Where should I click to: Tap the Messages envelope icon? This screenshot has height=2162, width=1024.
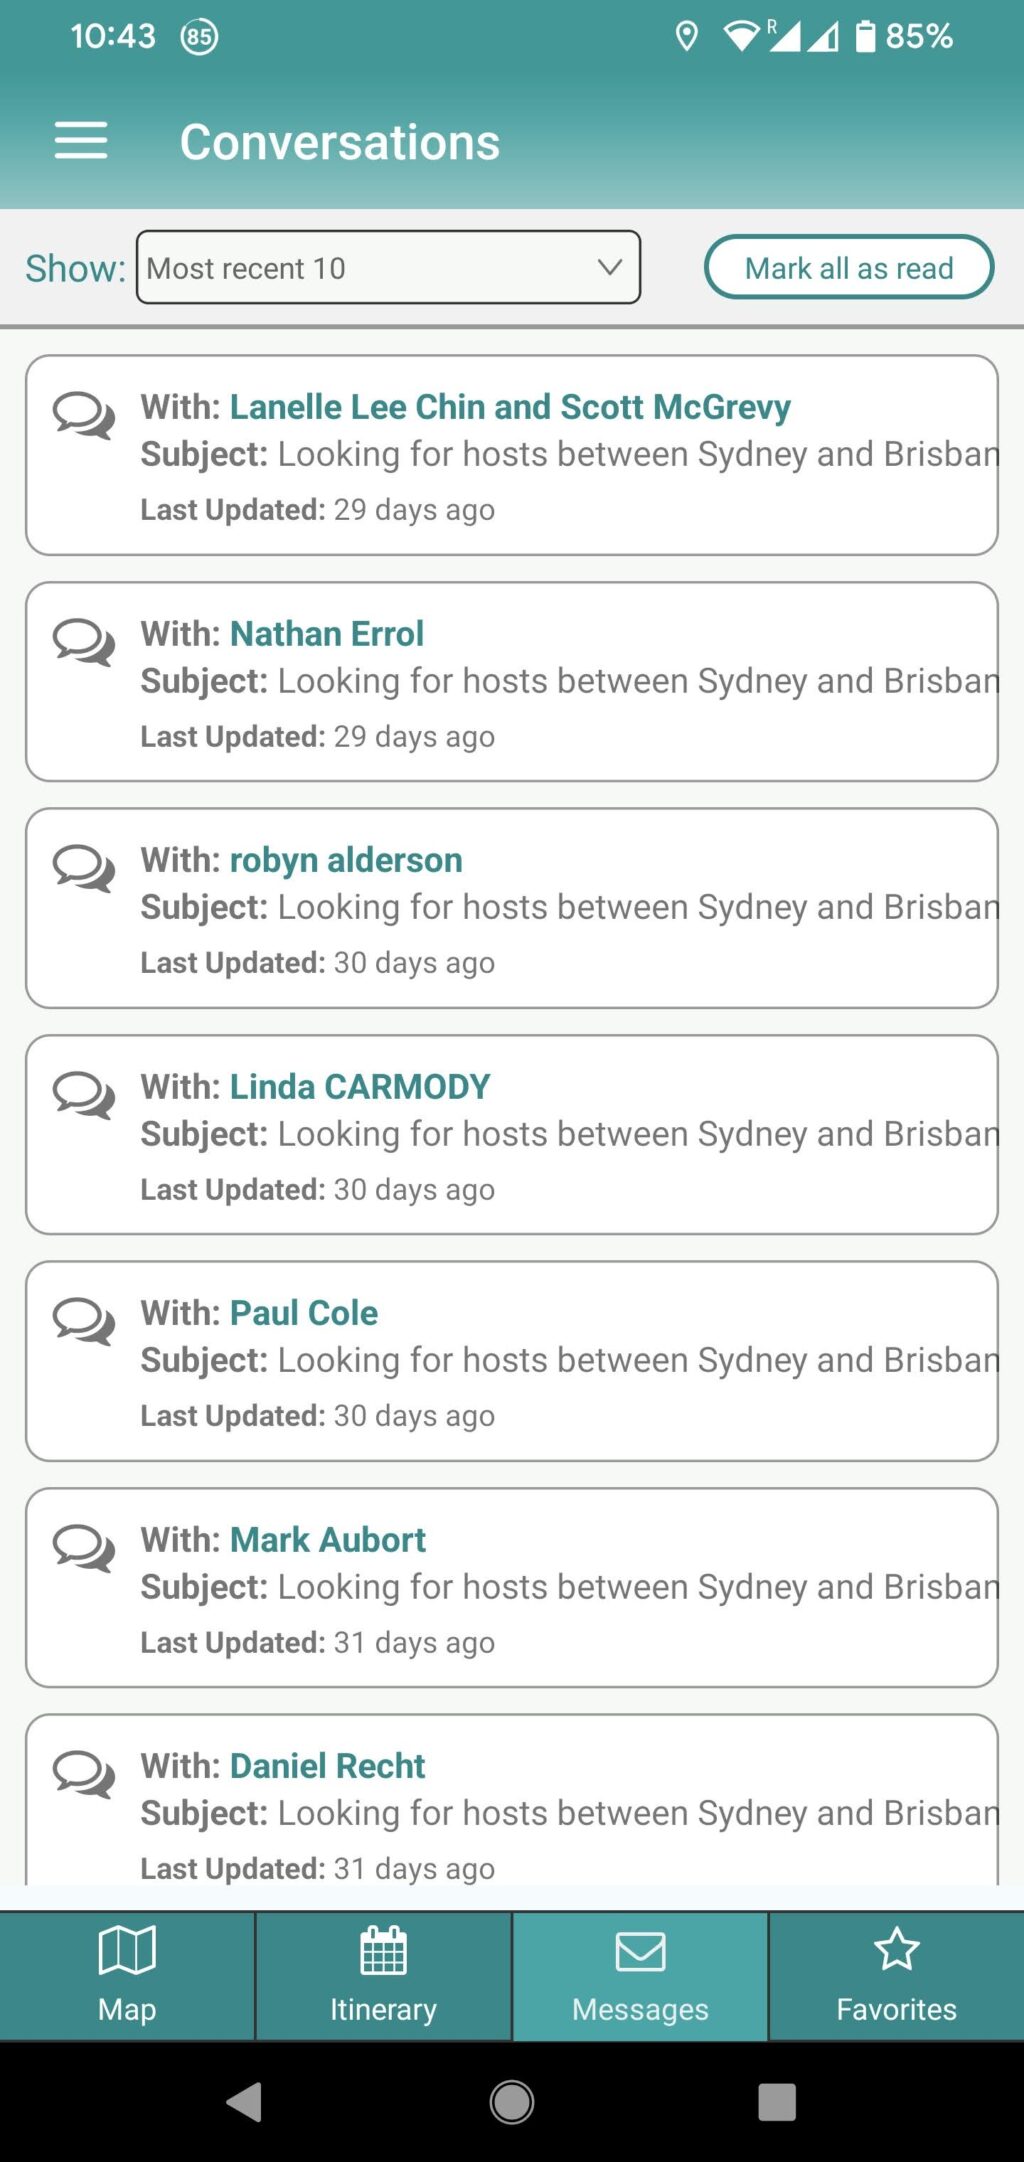640,1951
